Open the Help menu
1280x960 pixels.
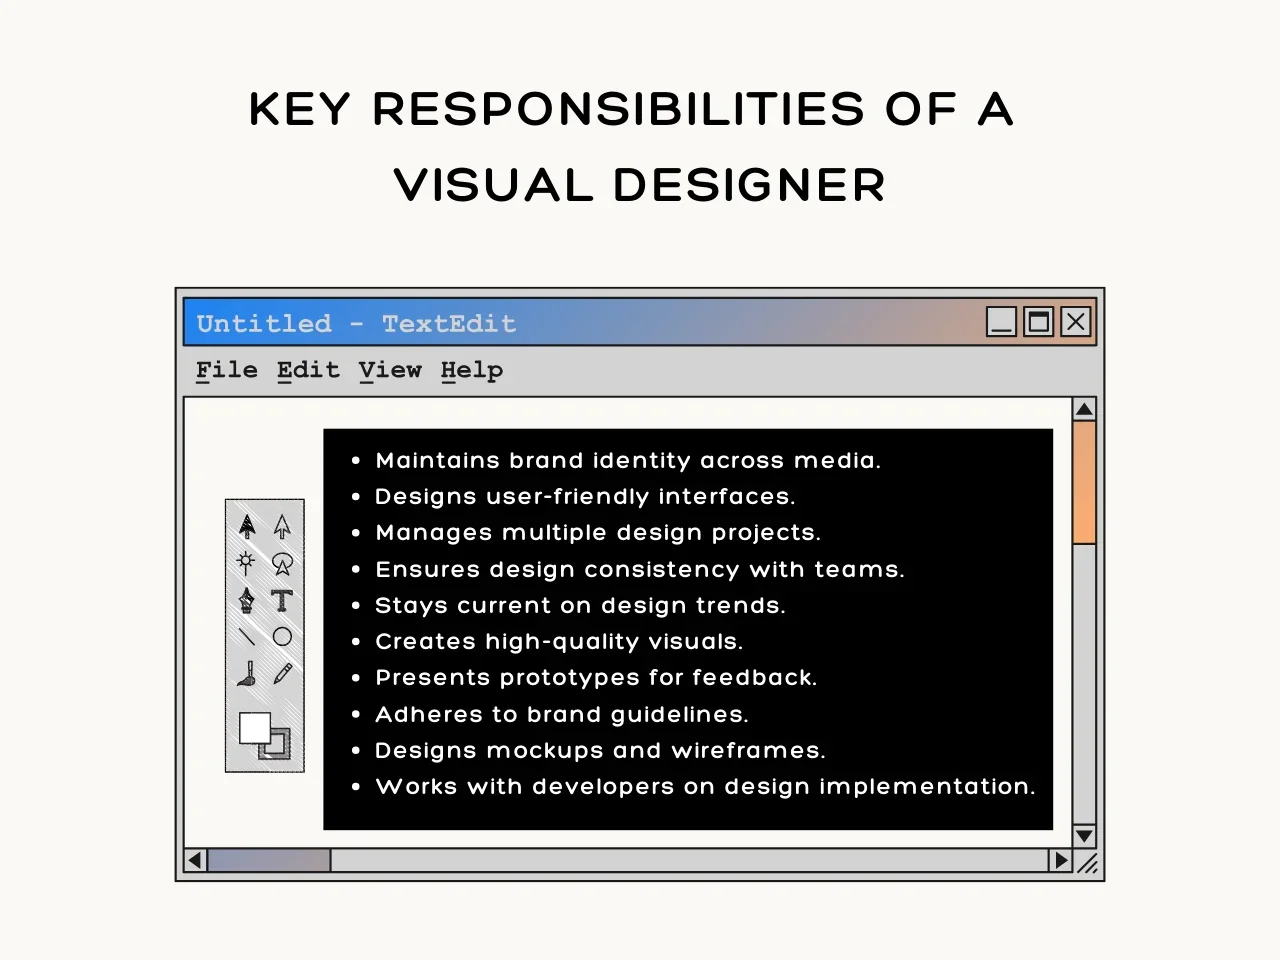click(472, 370)
